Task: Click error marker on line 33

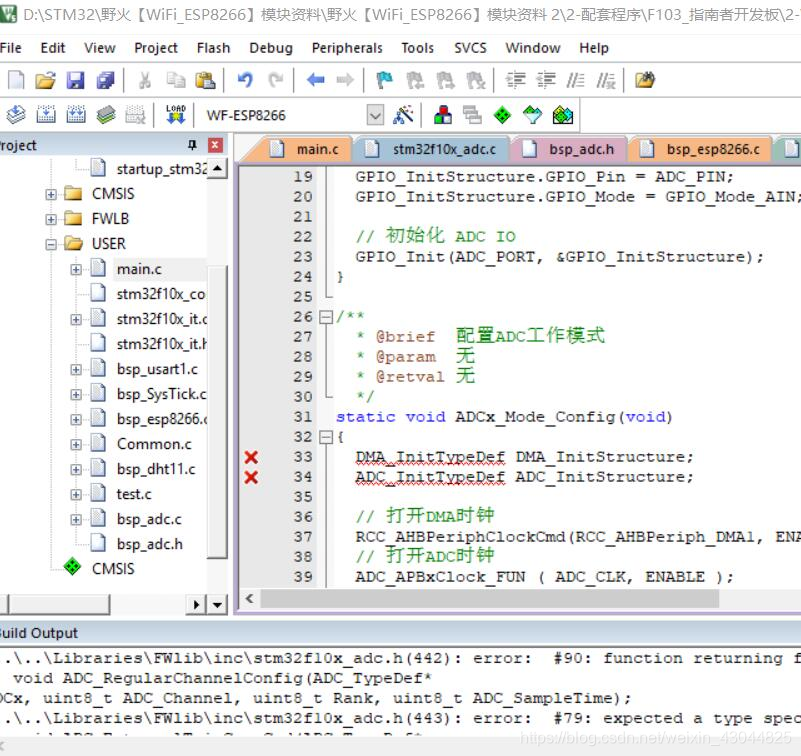Action: point(251,457)
